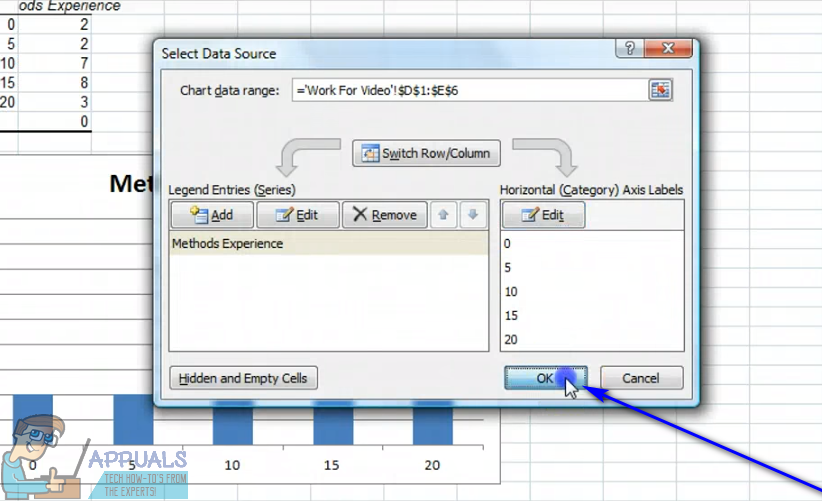
Task: Select axis label 0 in list
Action: point(507,243)
